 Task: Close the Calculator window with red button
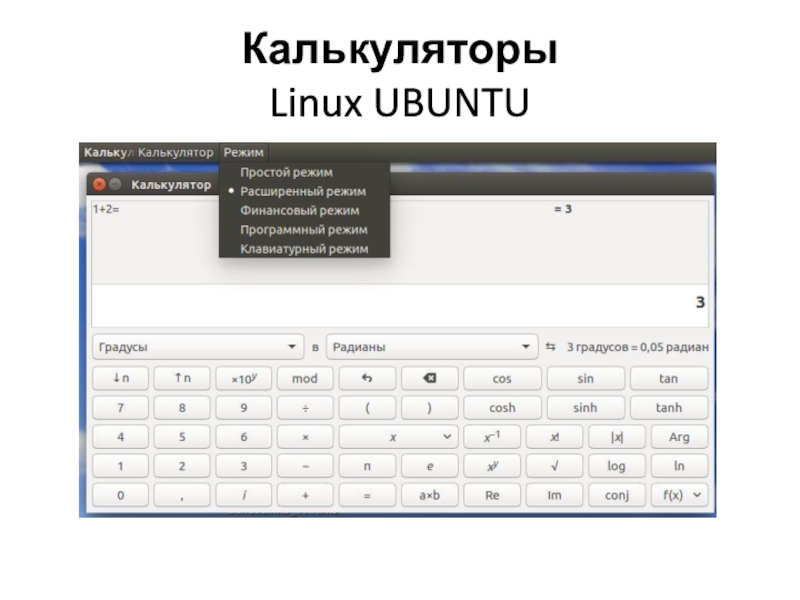[x=99, y=184]
